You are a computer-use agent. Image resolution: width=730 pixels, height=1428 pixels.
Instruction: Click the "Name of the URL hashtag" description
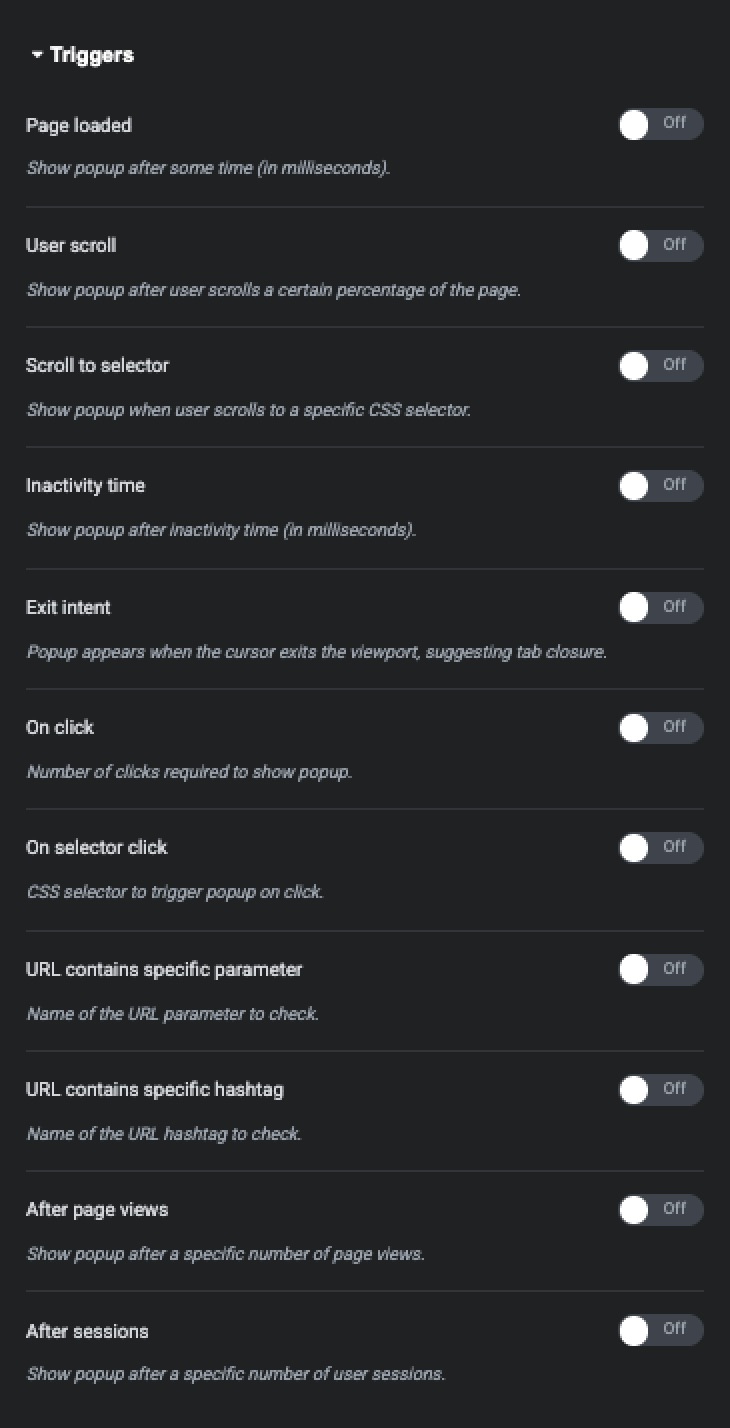(x=164, y=1134)
